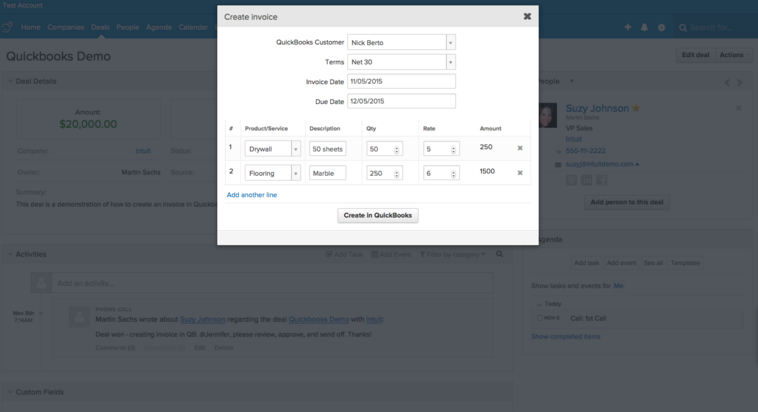This screenshot has height=412, width=758.
Task: Click the Due Date field
Action: (x=401, y=101)
